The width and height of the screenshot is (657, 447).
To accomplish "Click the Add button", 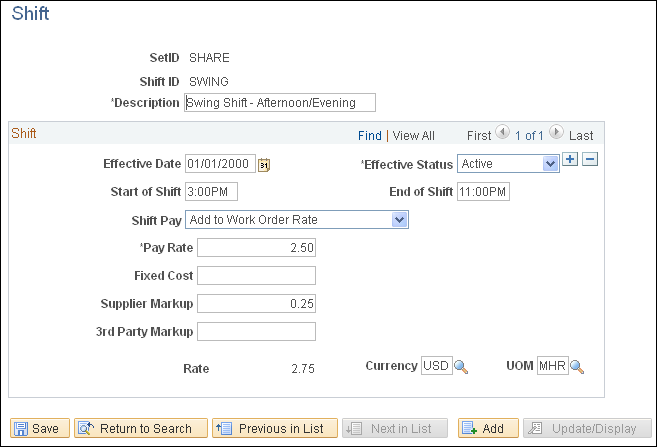I will (x=488, y=428).
